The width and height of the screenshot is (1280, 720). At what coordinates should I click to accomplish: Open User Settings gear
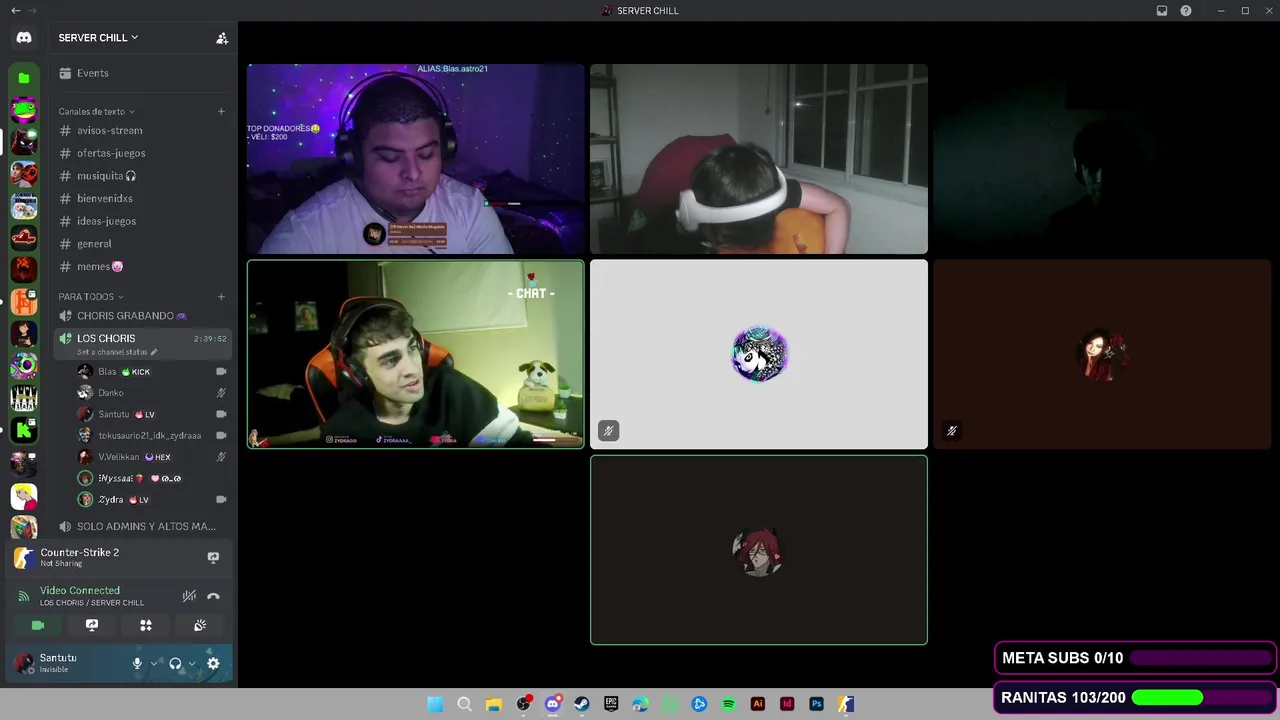tap(213, 663)
